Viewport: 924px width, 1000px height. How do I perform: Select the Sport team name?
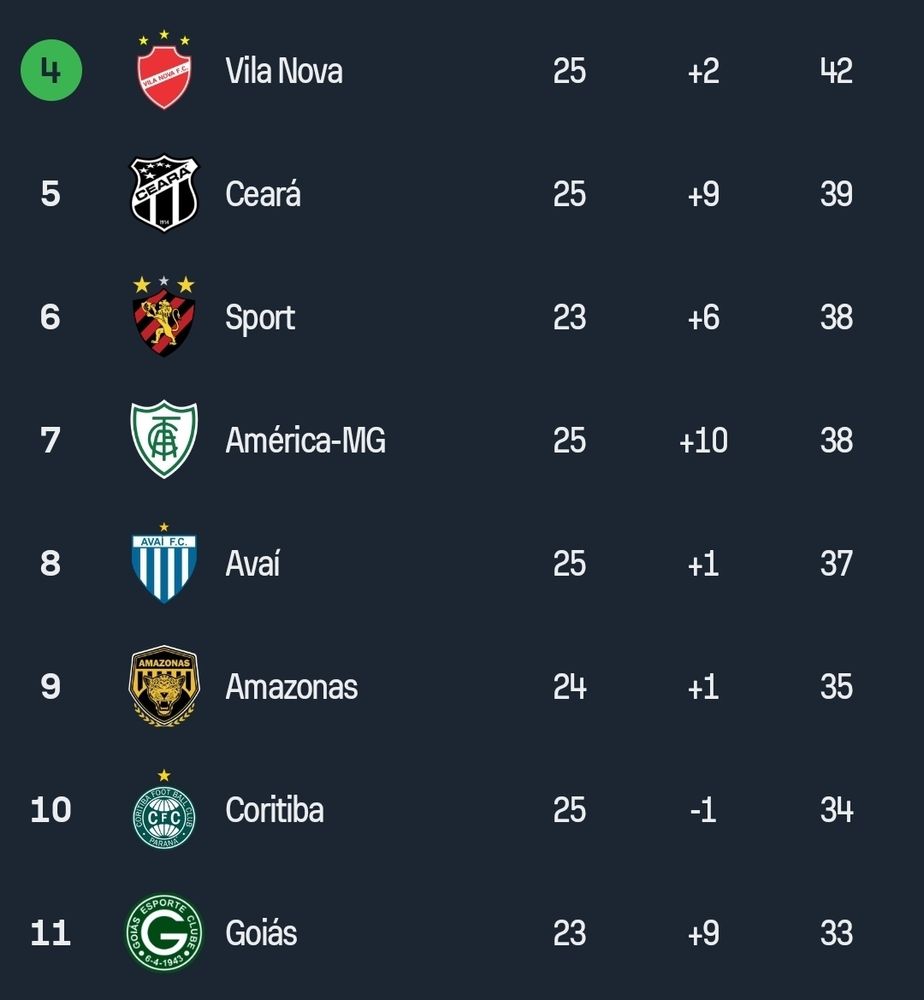(260, 318)
